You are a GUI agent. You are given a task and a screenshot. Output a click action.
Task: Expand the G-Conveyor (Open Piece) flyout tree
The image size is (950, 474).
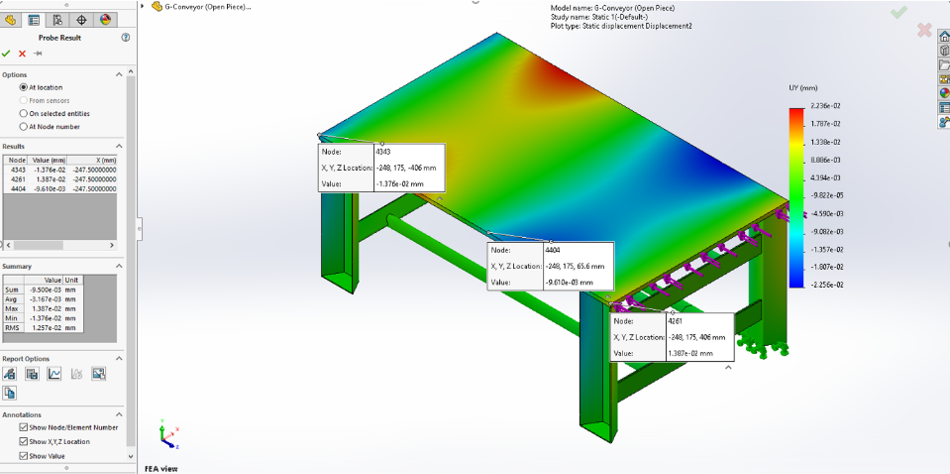click(142, 7)
